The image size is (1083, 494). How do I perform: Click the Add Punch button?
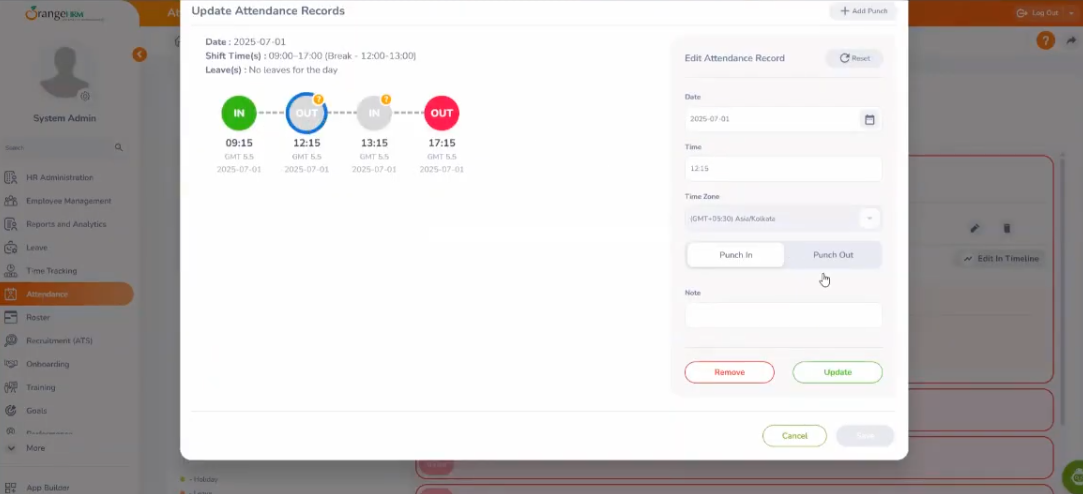pyautogui.click(x=862, y=11)
